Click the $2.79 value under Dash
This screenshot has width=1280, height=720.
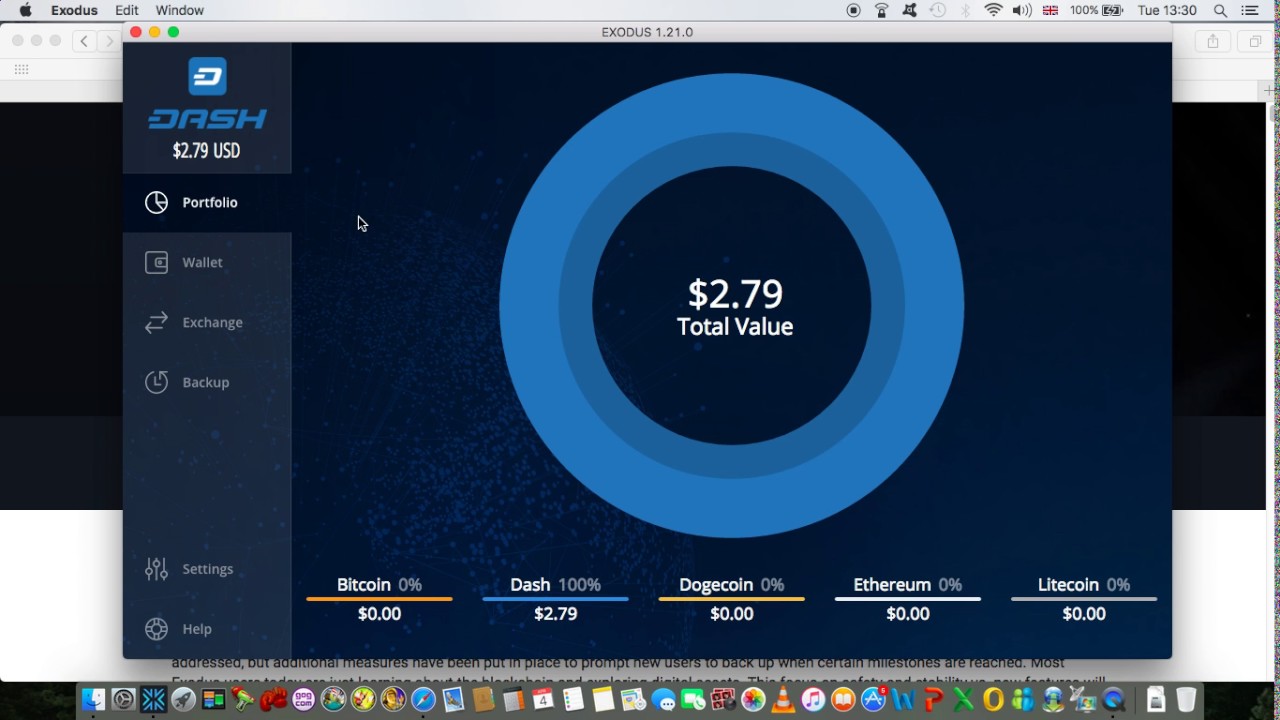[x=555, y=614]
